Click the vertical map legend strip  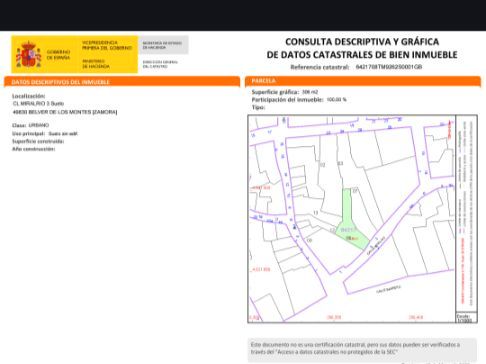click(466, 213)
